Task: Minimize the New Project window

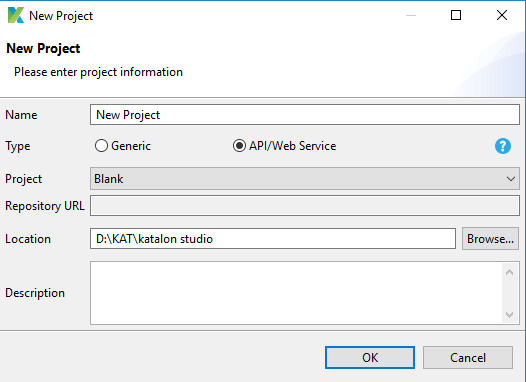Action: pyautogui.click(x=411, y=15)
